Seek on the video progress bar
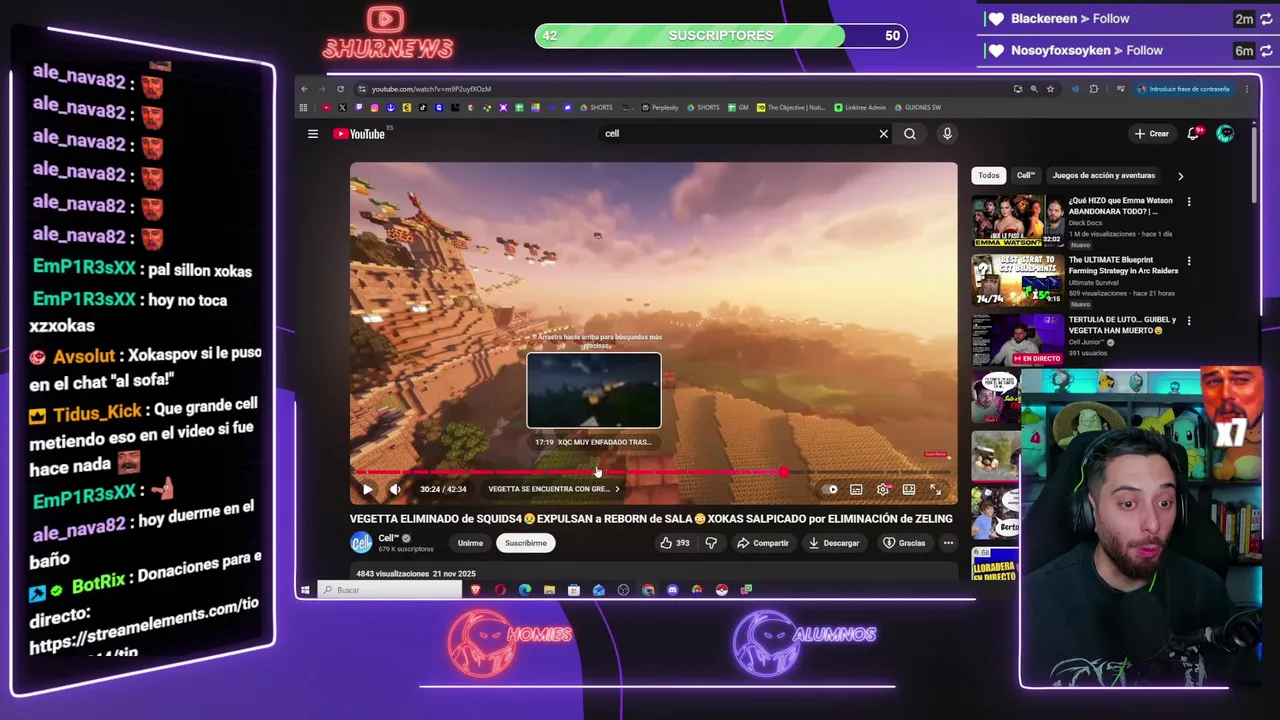This screenshot has height=720, width=1280. coord(653,472)
